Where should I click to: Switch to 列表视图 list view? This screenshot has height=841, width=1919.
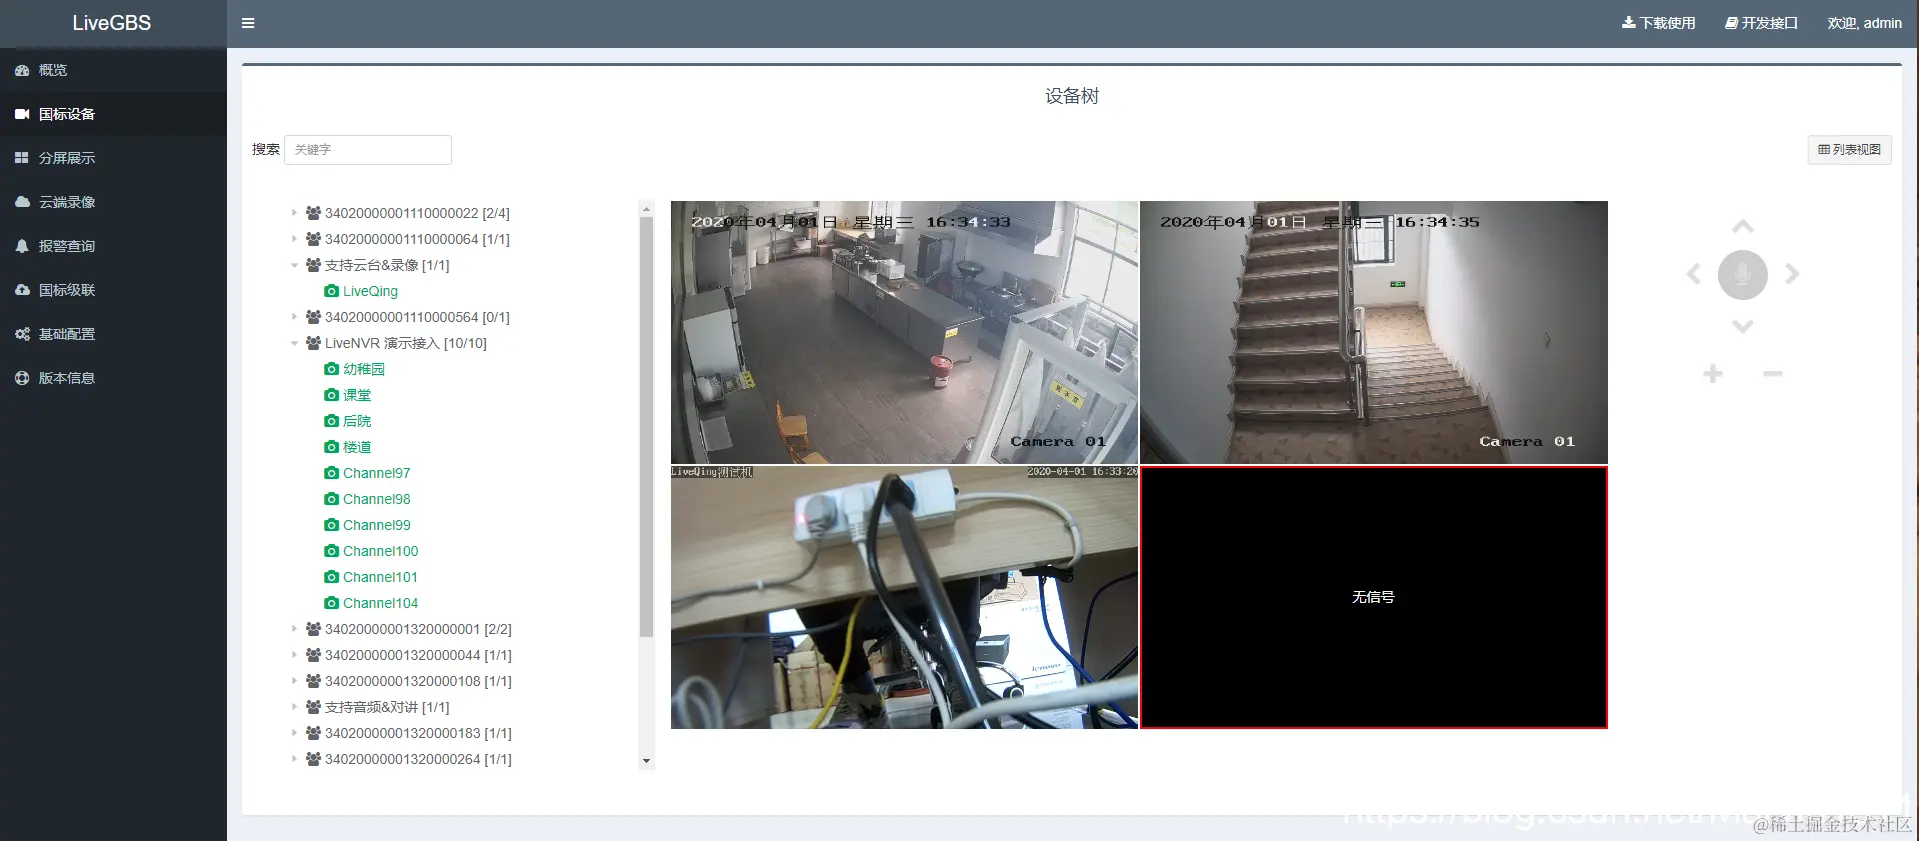(x=1849, y=150)
